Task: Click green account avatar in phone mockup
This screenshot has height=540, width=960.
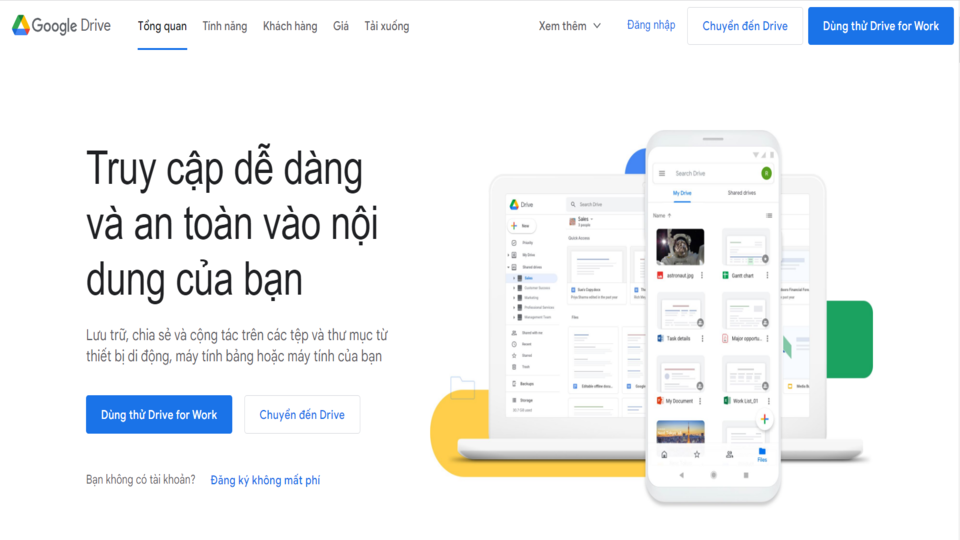Action: click(766, 173)
